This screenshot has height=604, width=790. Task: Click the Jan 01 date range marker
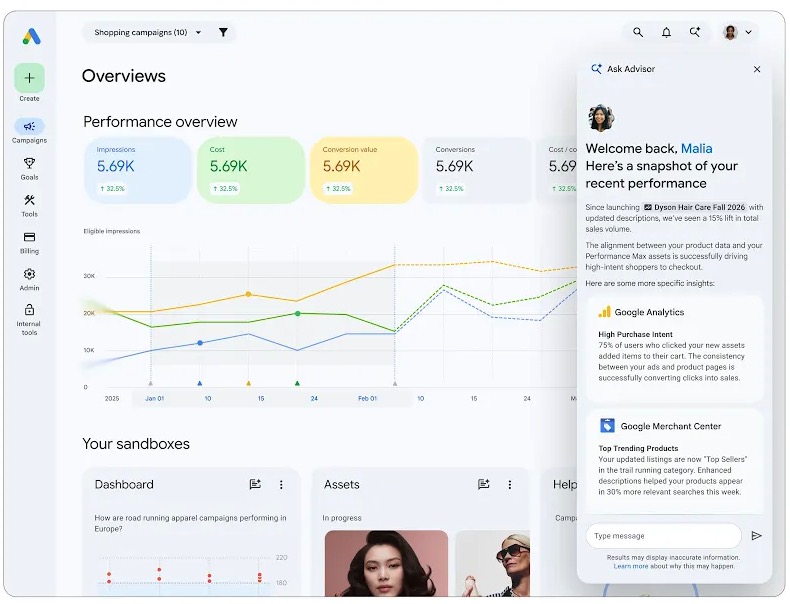click(155, 398)
